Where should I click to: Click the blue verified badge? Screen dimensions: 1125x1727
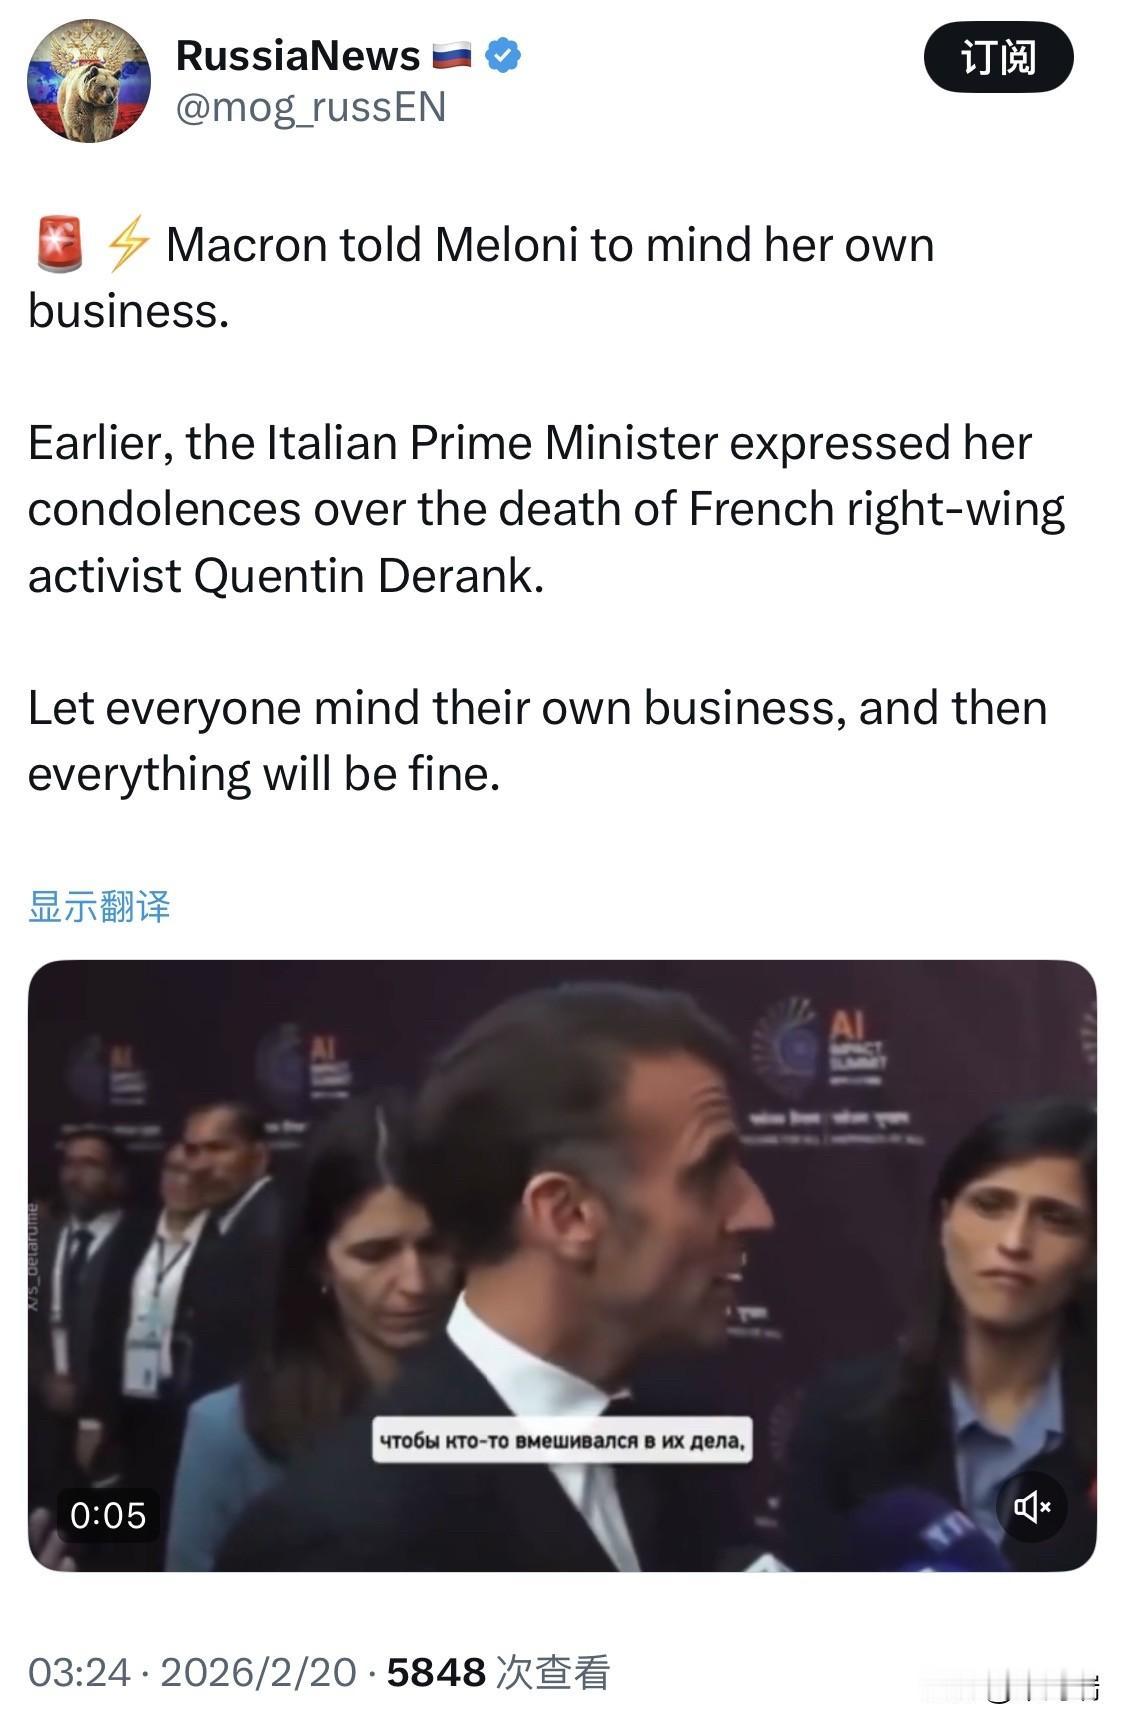(503, 56)
